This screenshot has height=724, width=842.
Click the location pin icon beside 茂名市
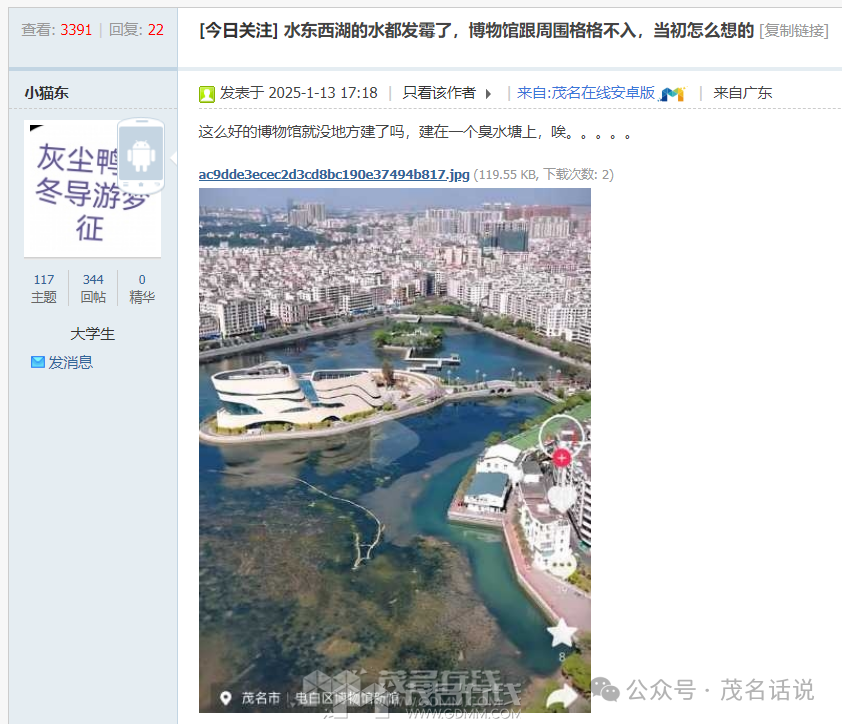click(x=226, y=698)
